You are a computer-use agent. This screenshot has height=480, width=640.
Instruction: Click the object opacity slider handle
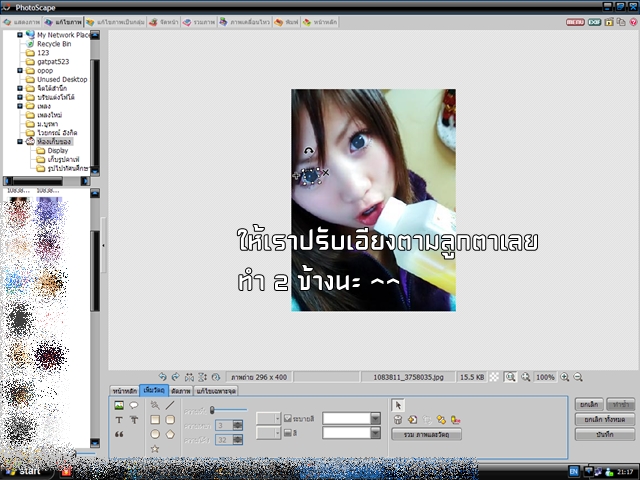212,410
